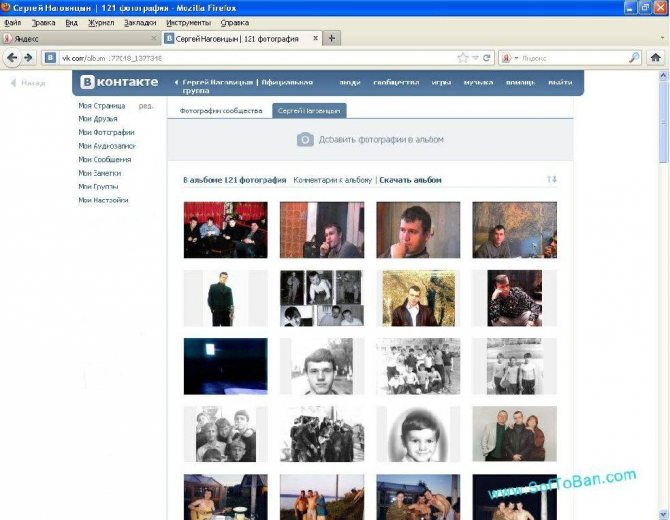Screen dimensions: 670x520
Task: Open Мои Заметки in the sidebar
Action: [x=100, y=173]
